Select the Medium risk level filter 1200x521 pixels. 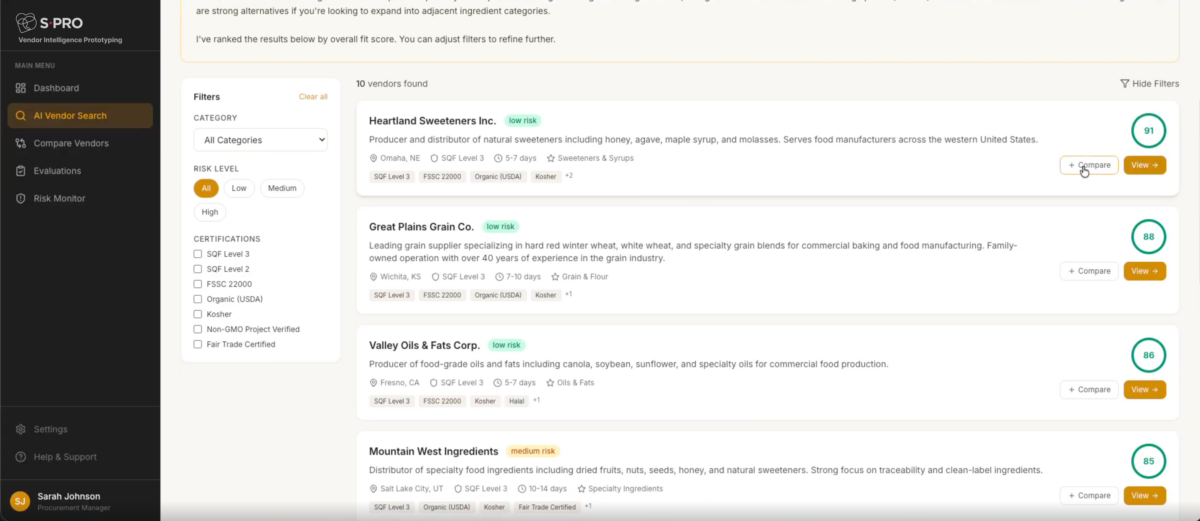(x=282, y=188)
